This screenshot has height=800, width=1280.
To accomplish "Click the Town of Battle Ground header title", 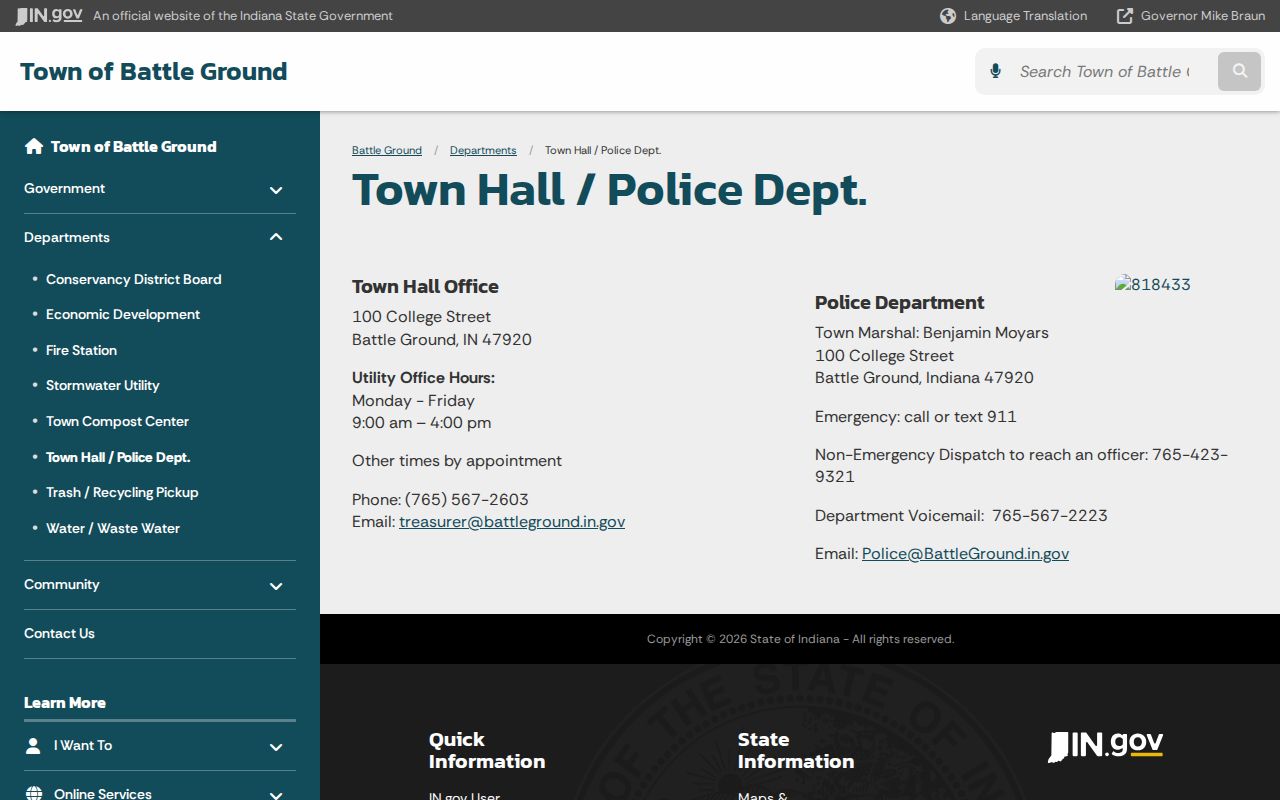I will tap(154, 71).
